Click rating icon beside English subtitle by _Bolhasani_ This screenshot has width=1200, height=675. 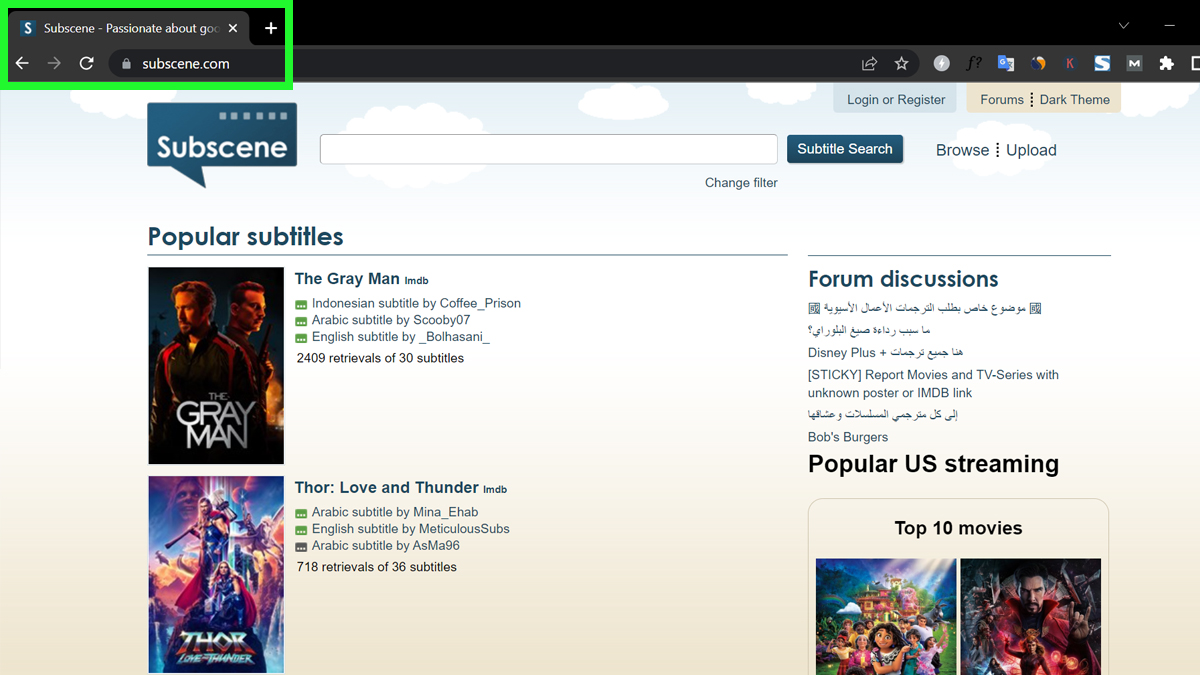point(301,339)
